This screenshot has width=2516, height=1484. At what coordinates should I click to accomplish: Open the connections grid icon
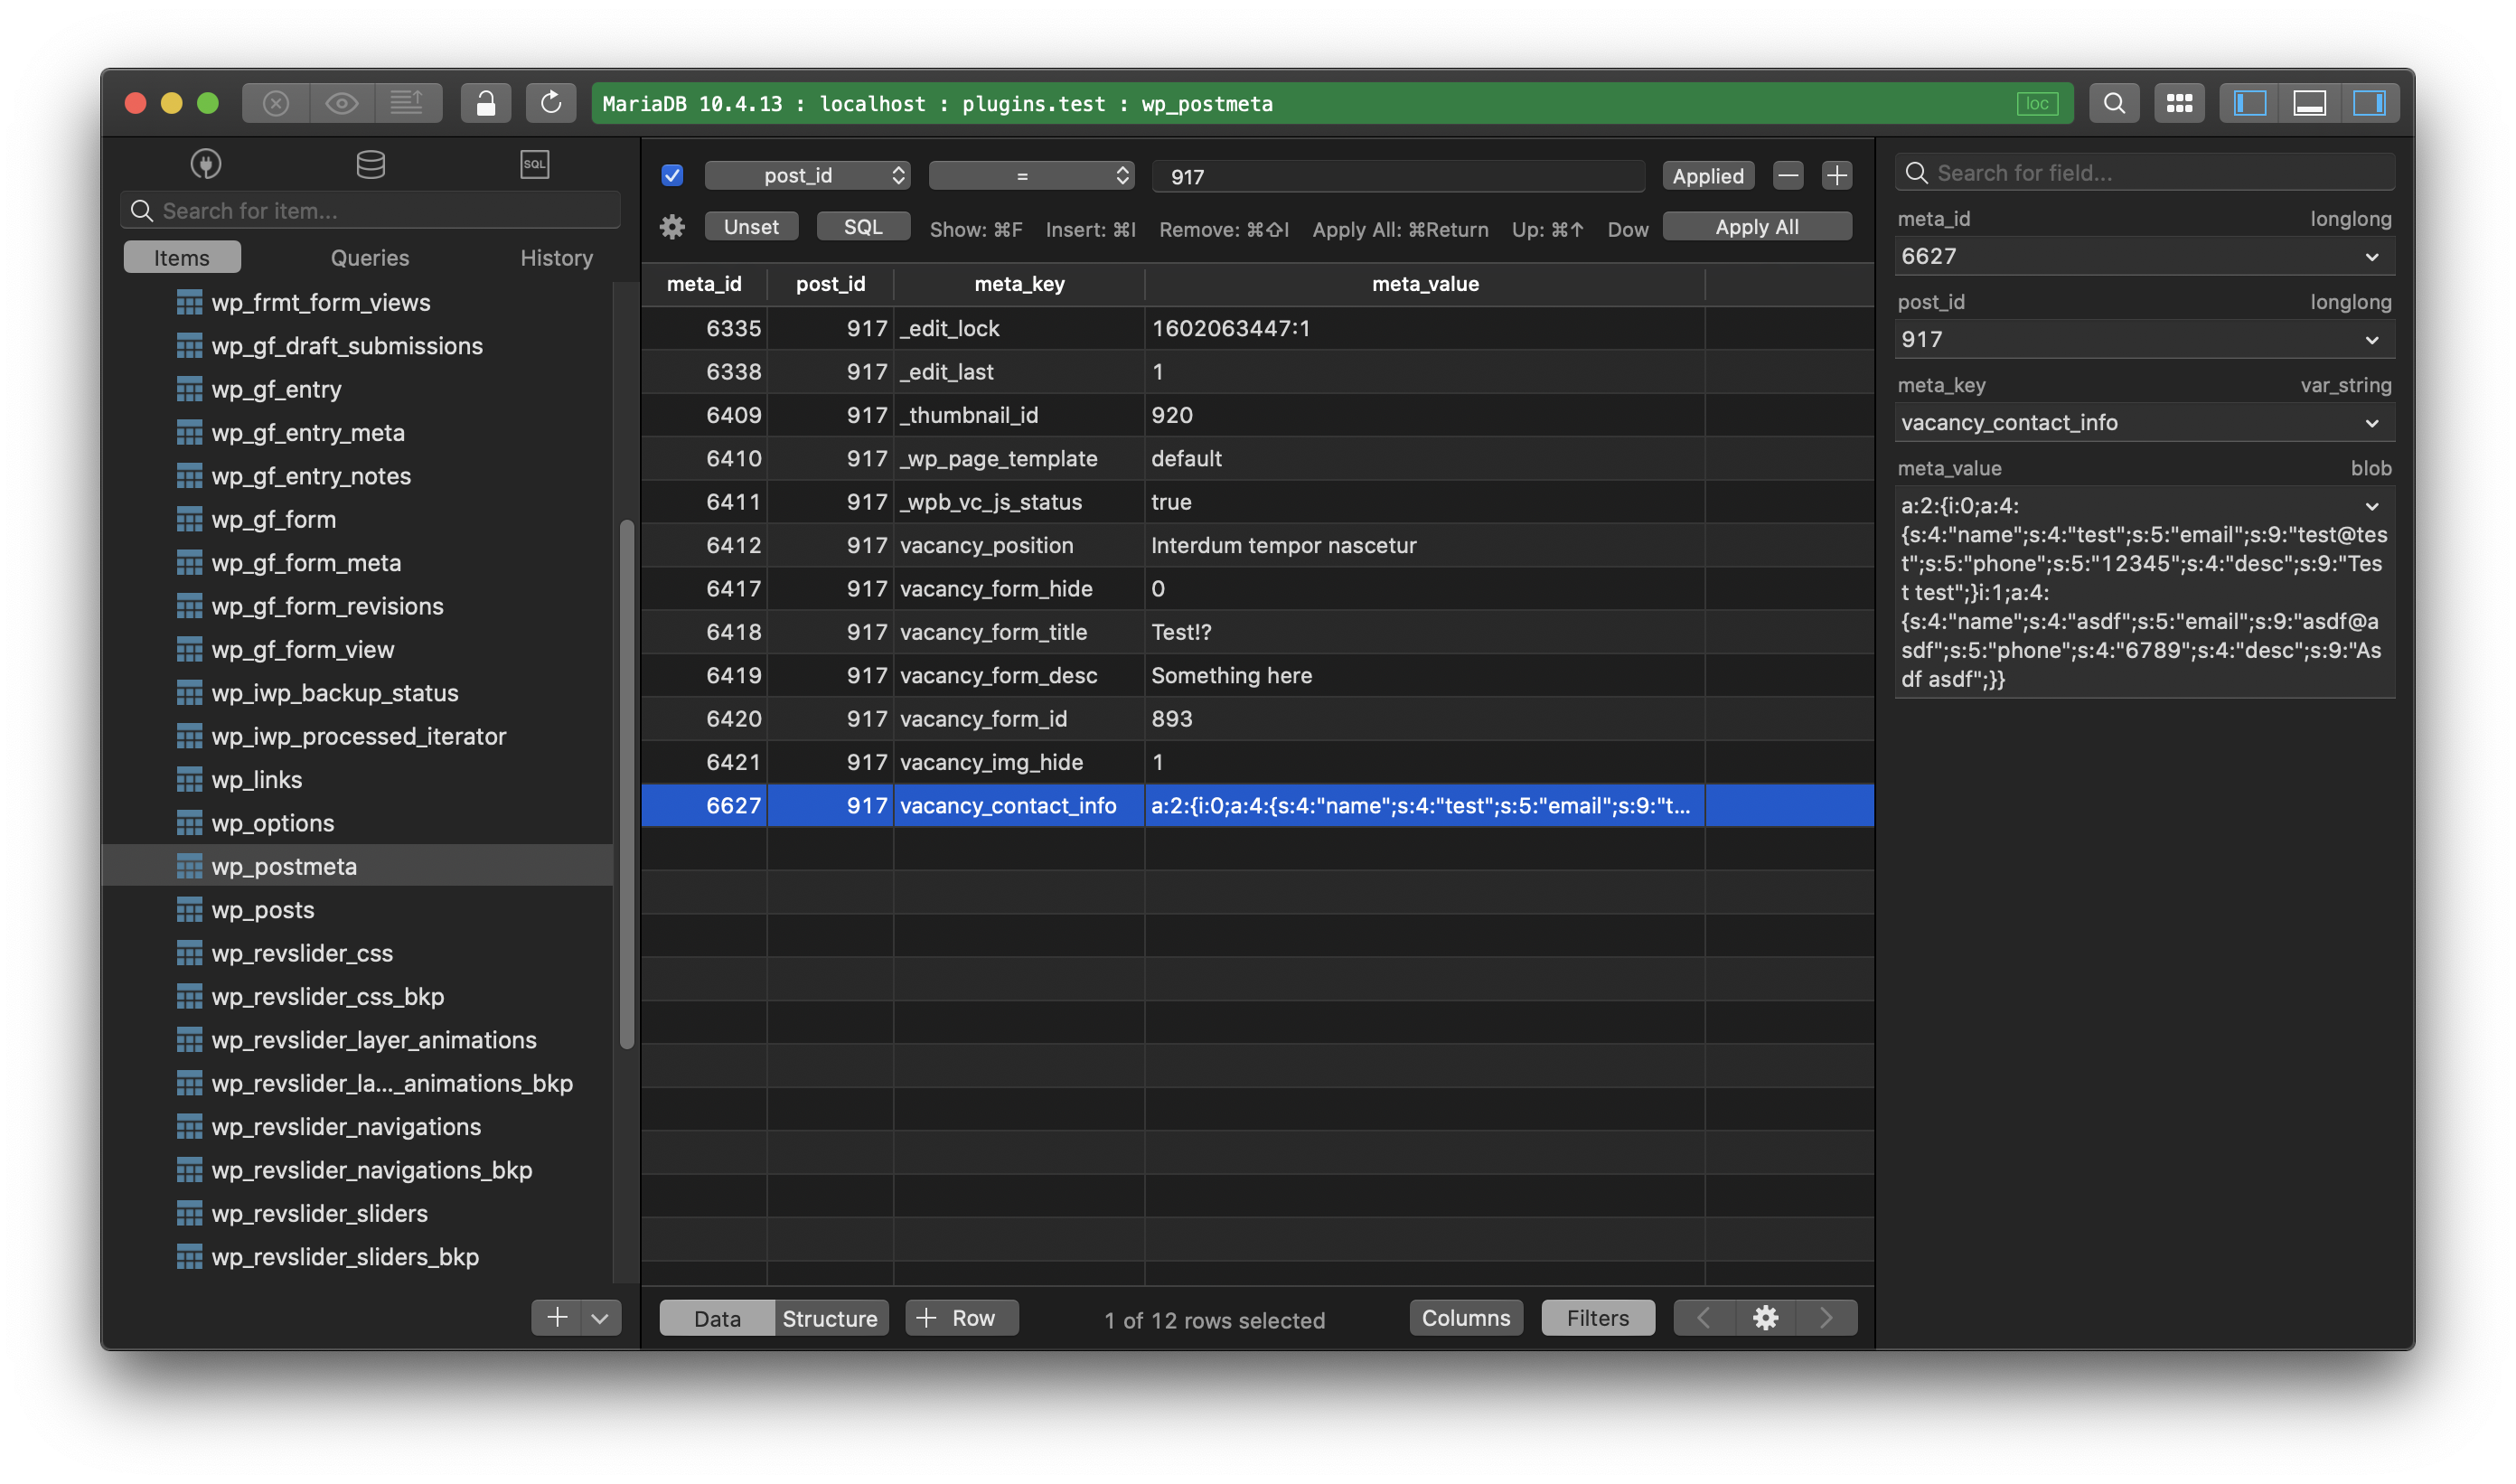point(2179,103)
